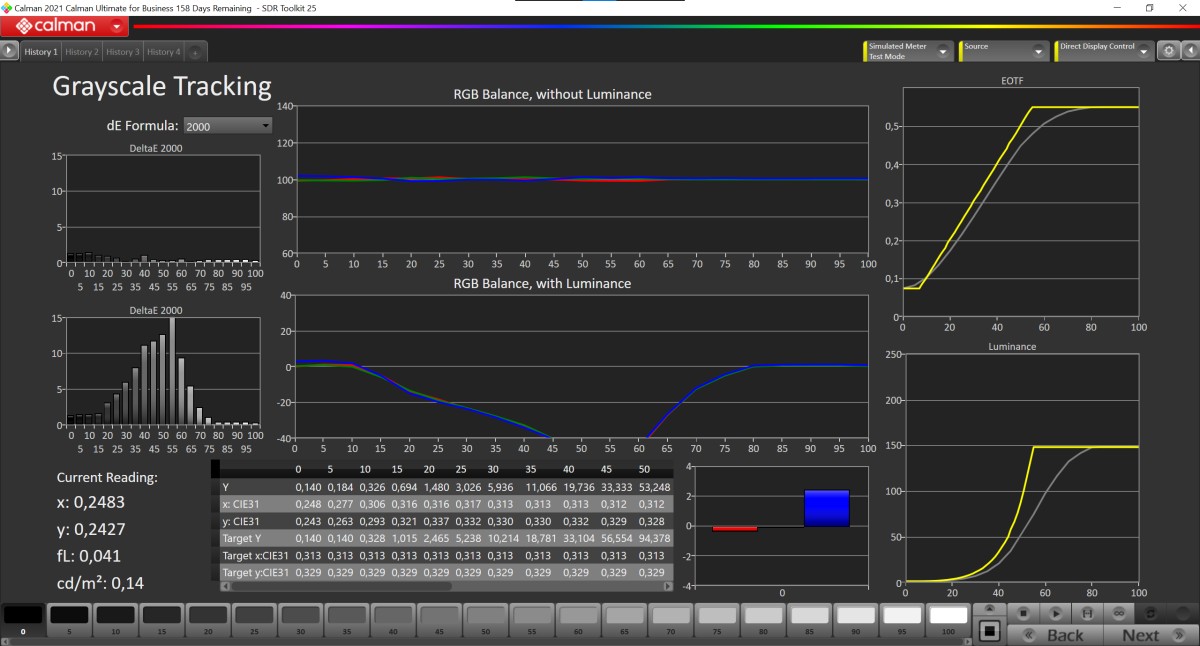The image size is (1200, 646).
Task: Click the Grayscale Tracking heading
Action: [x=162, y=86]
